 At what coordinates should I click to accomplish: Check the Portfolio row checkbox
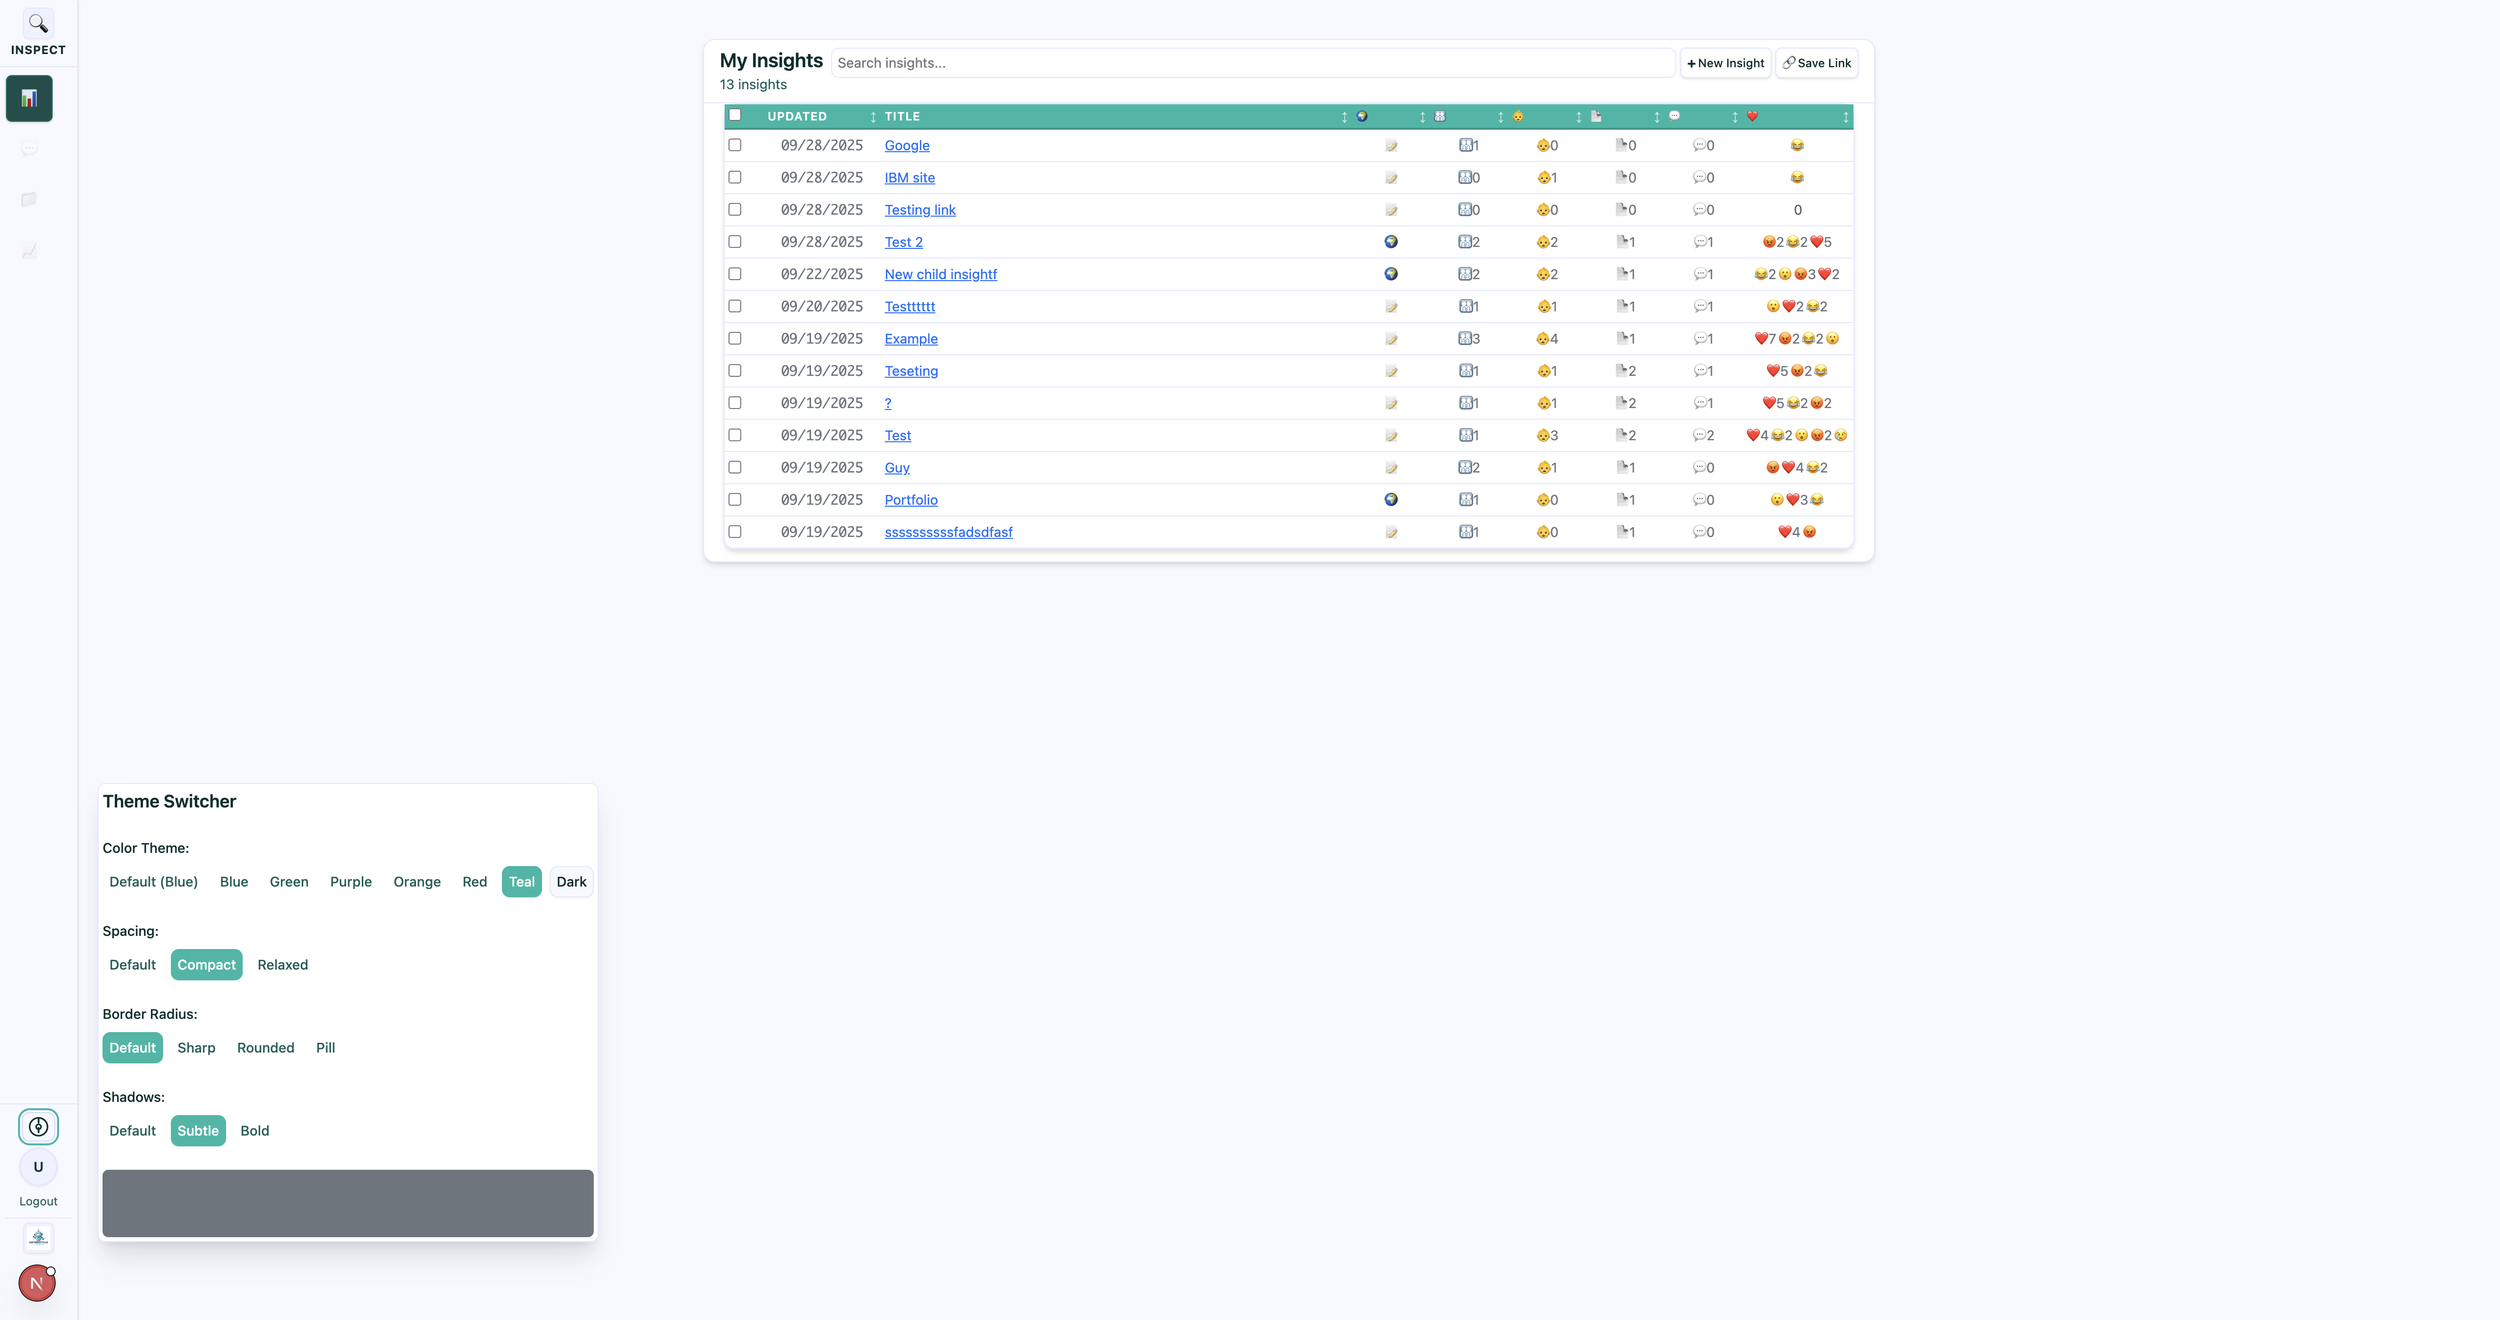[735, 500]
